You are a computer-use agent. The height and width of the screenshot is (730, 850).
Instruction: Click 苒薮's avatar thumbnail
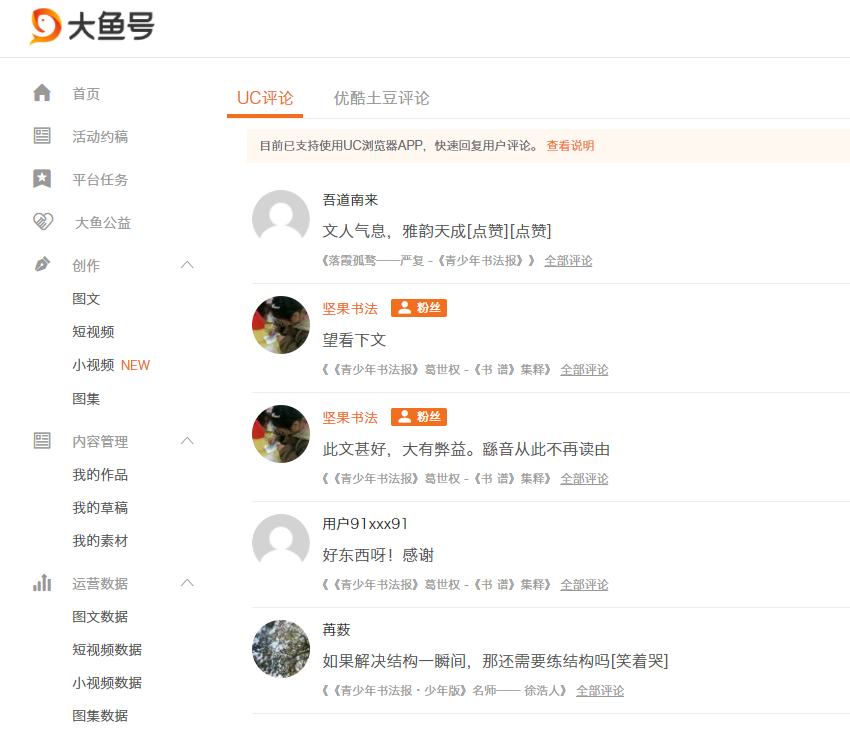(281, 649)
